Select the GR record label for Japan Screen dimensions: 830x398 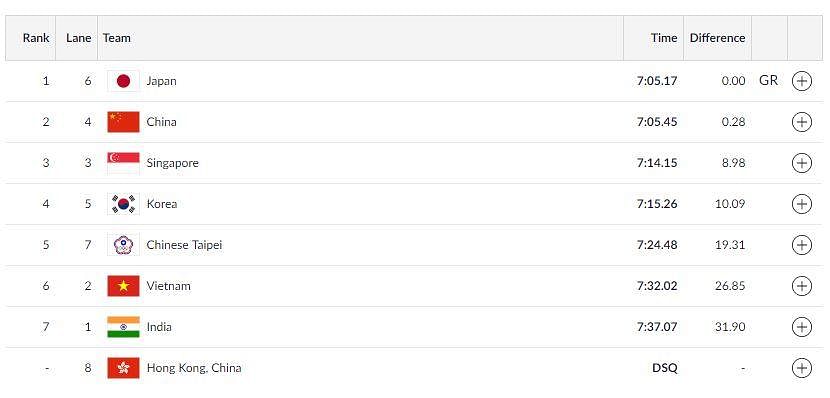point(769,81)
